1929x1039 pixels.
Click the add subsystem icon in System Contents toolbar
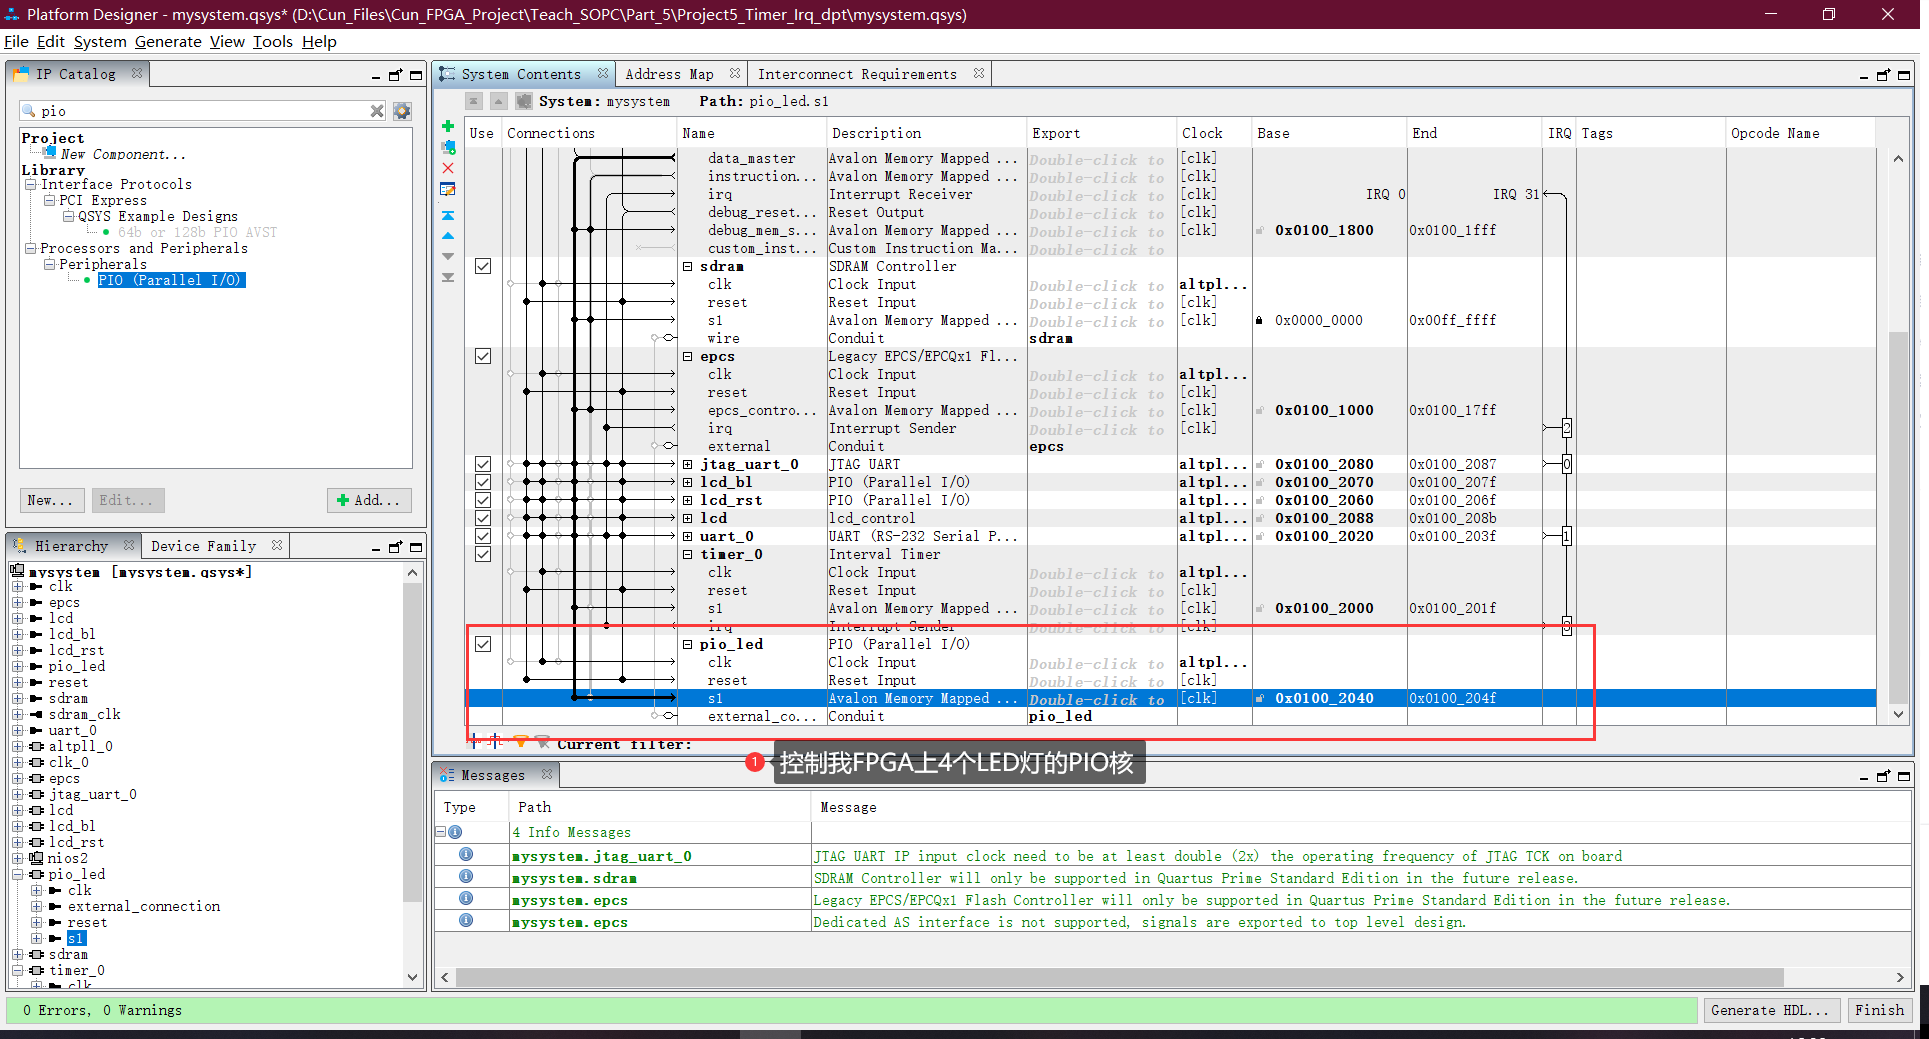[448, 147]
